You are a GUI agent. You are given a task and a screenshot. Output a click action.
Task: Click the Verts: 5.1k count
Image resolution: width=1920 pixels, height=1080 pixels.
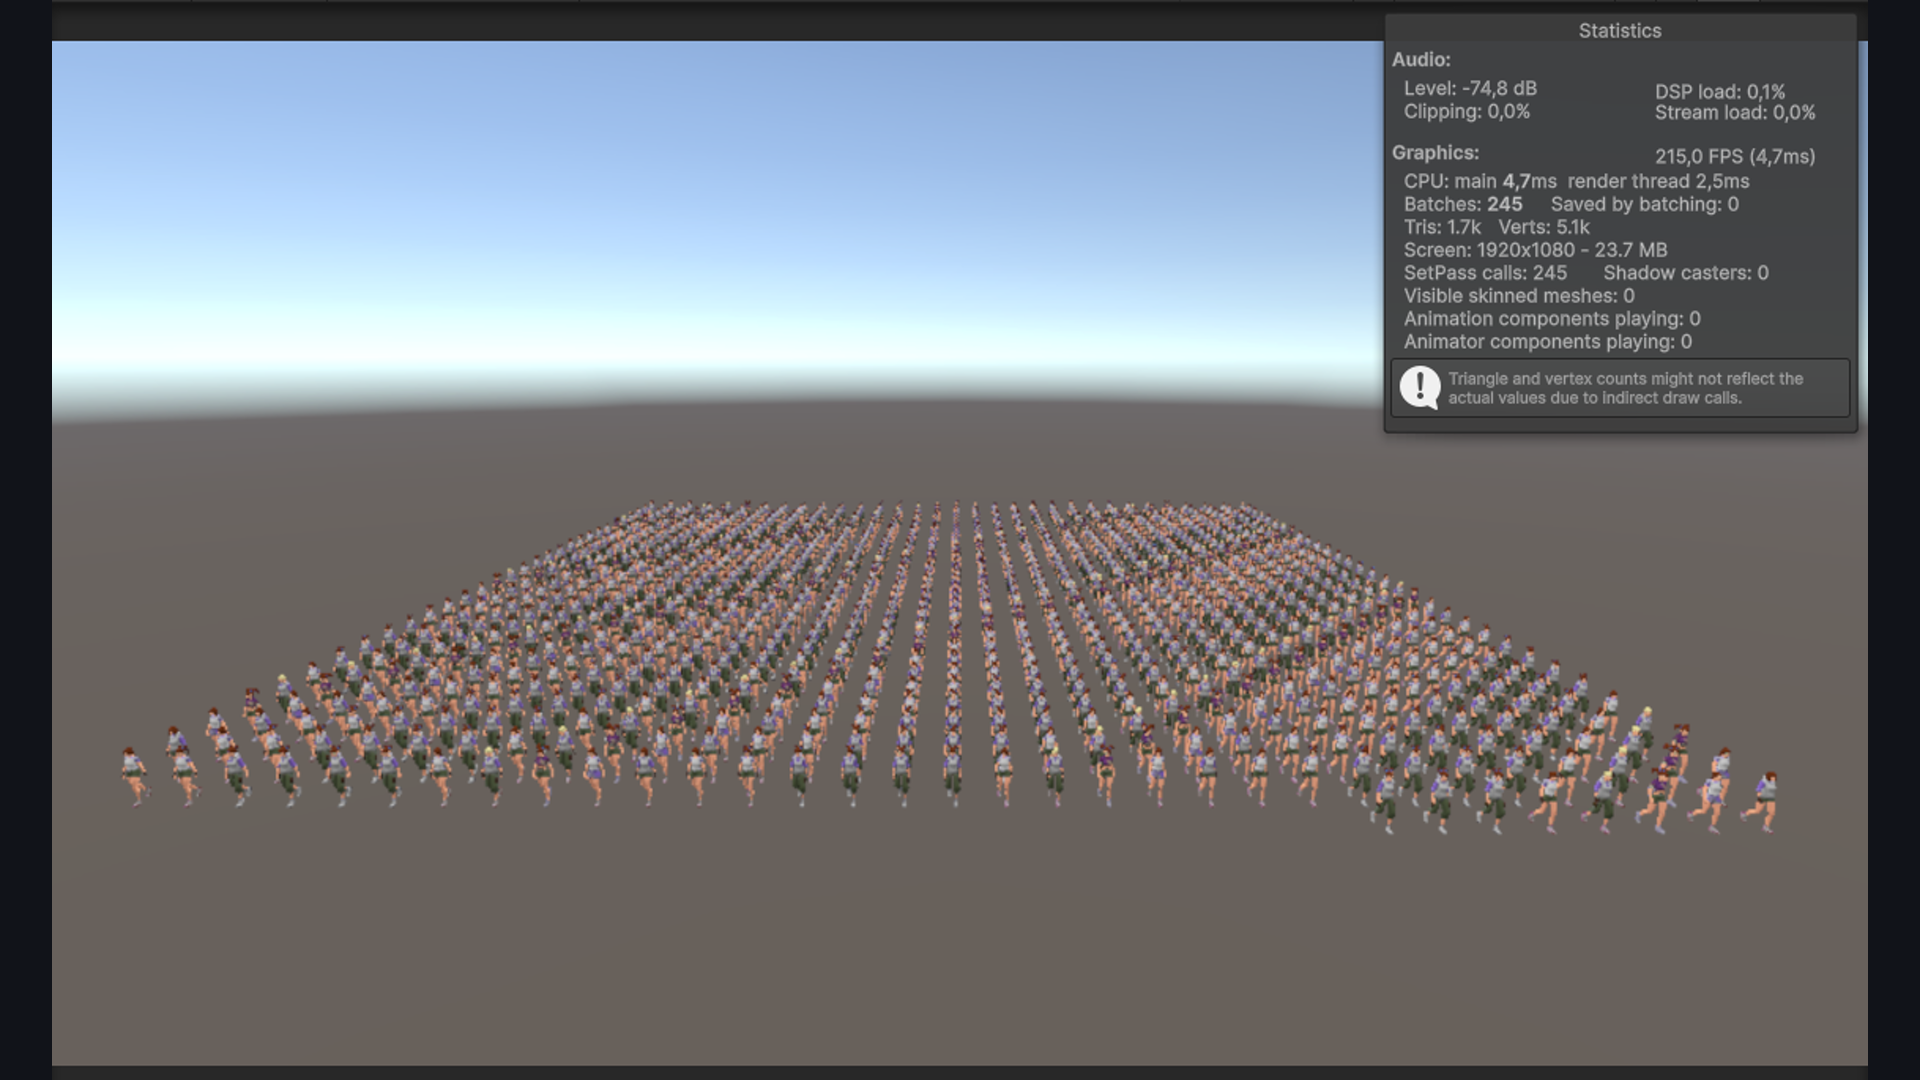click(1544, 228)
